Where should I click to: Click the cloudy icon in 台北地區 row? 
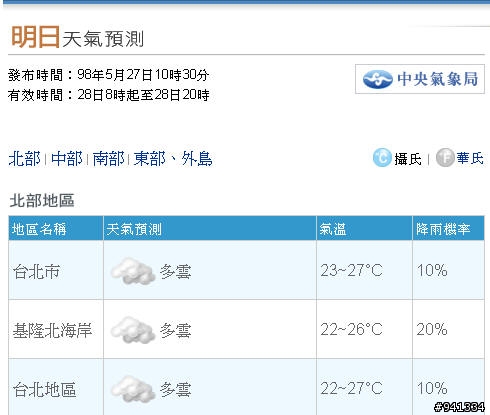point(133,389)
